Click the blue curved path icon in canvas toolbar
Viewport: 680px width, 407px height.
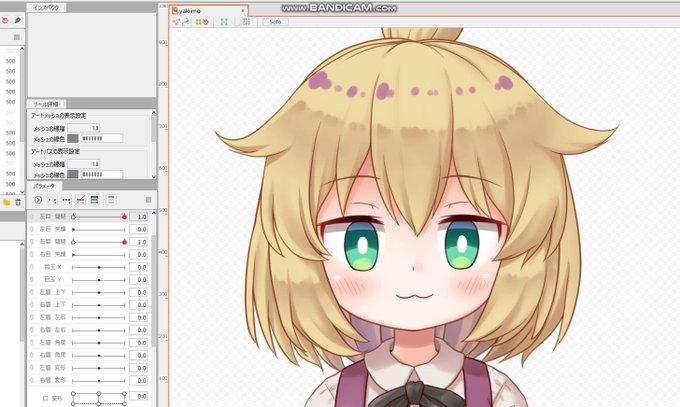click(185, 22)
